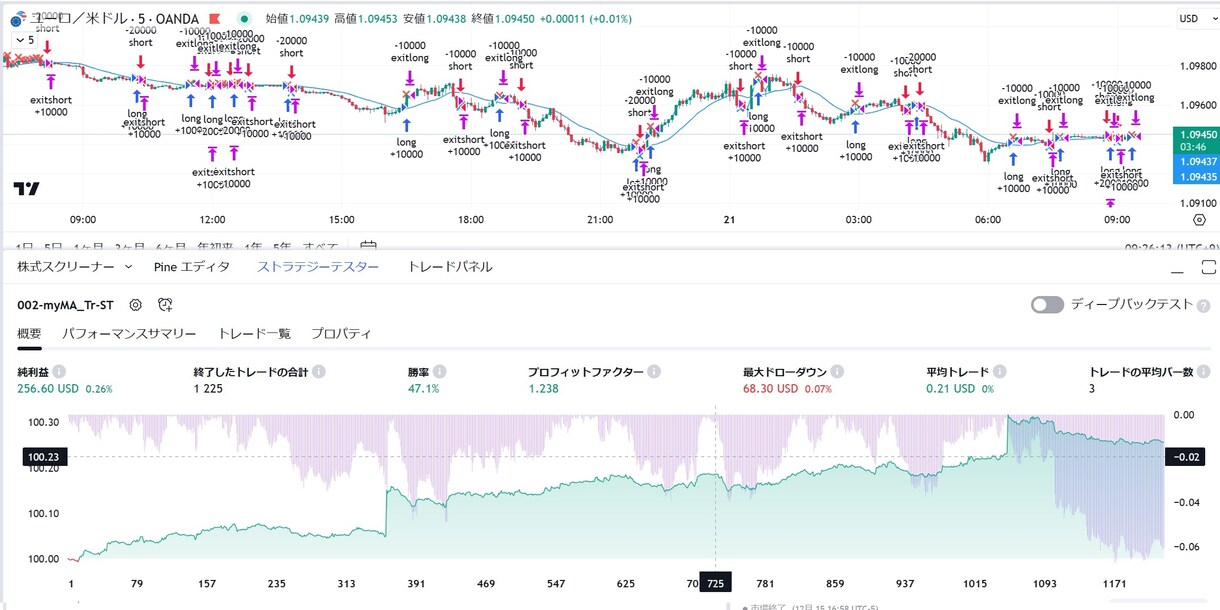Show info tooltip for 最大ドローダウン
This screenshot has width=1220, height=610.
point(838,371)
